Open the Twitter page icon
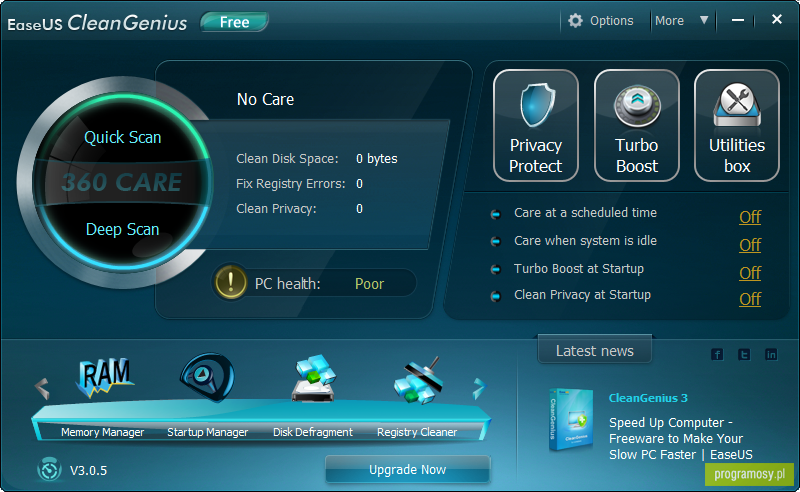 (x=744, y=354)
